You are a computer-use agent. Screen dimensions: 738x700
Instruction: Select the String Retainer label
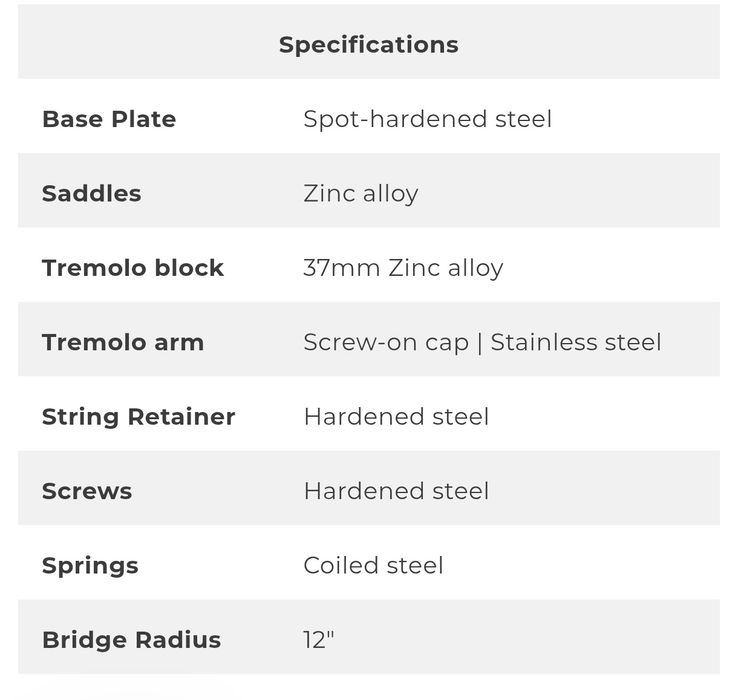pyautogui.click(x=138, y=416)
